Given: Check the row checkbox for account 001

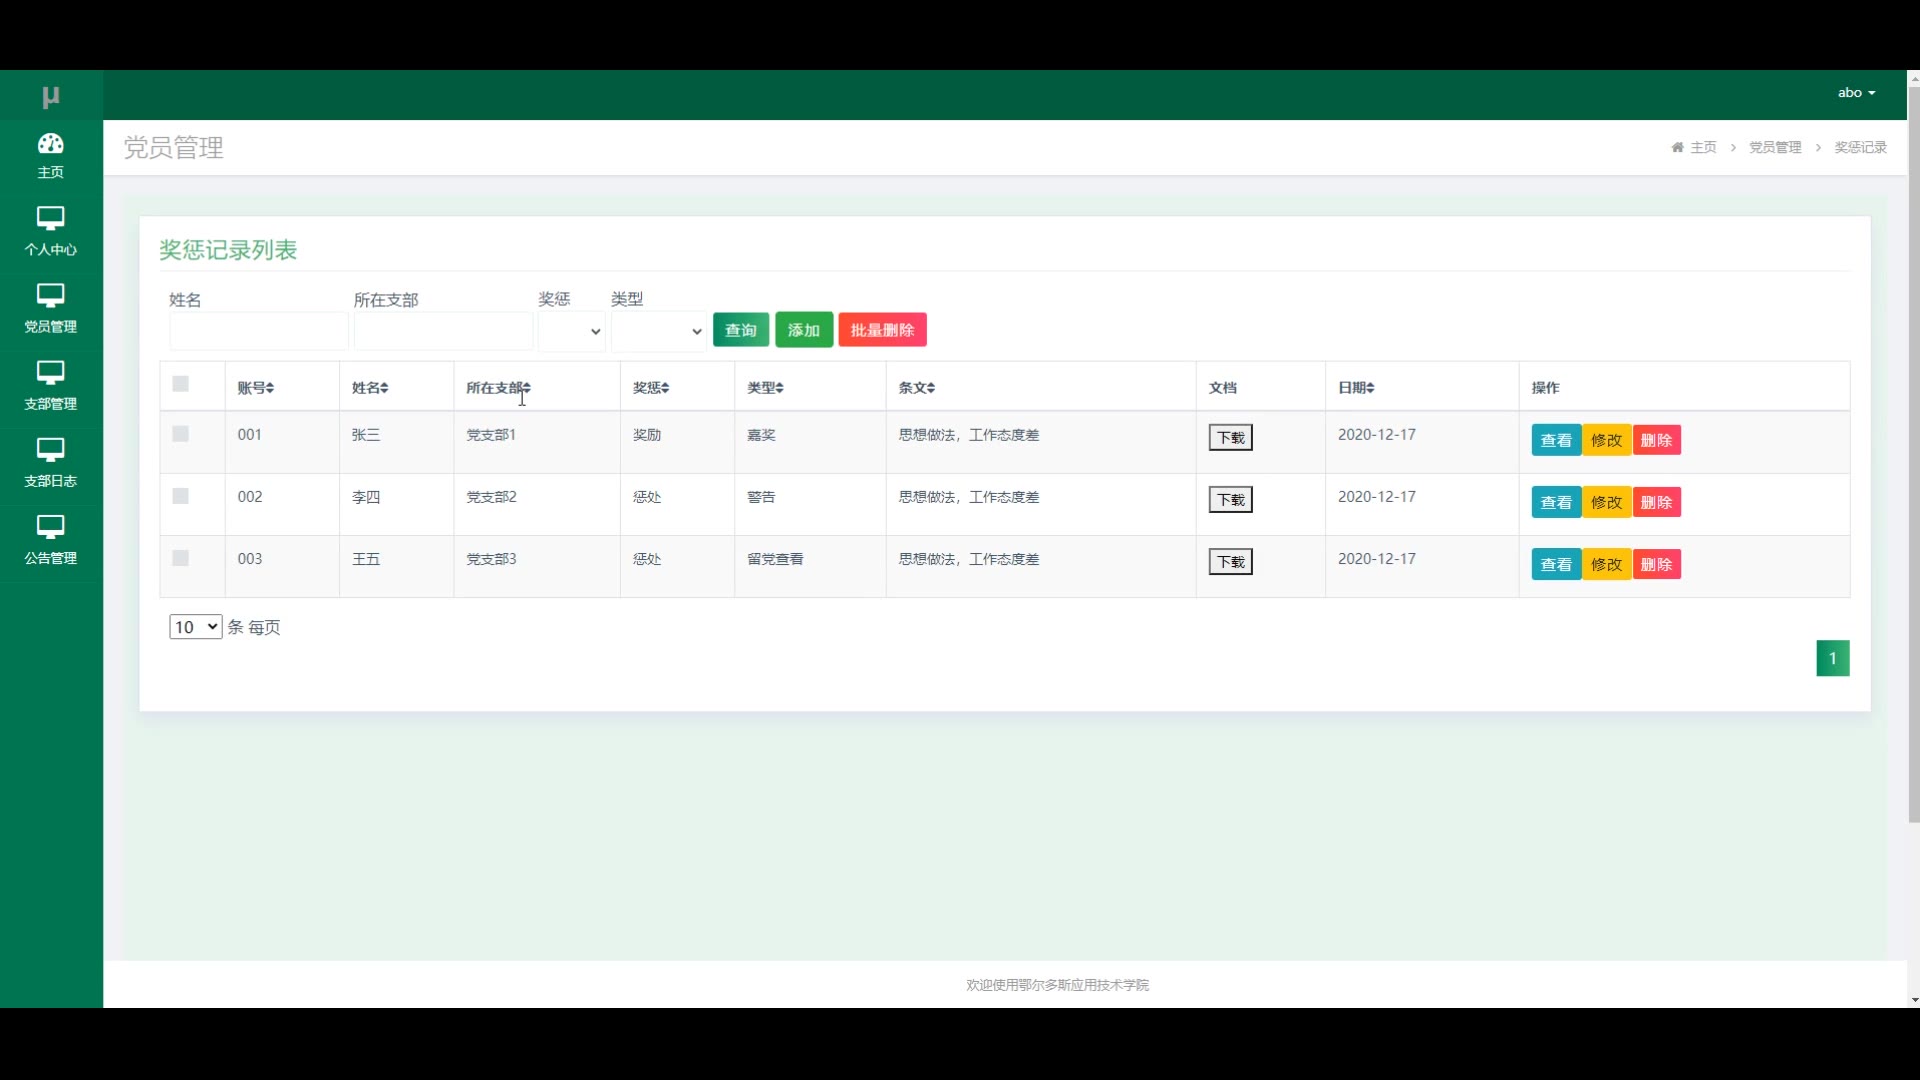Looking at the screenshot, I should 181,434.
